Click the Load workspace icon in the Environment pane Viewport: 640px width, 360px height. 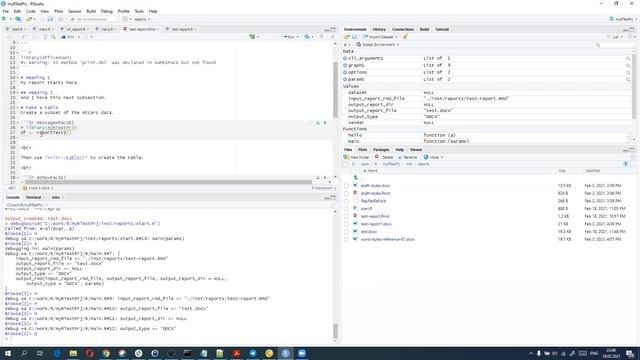pyautogui.click(x=347, y=37)
